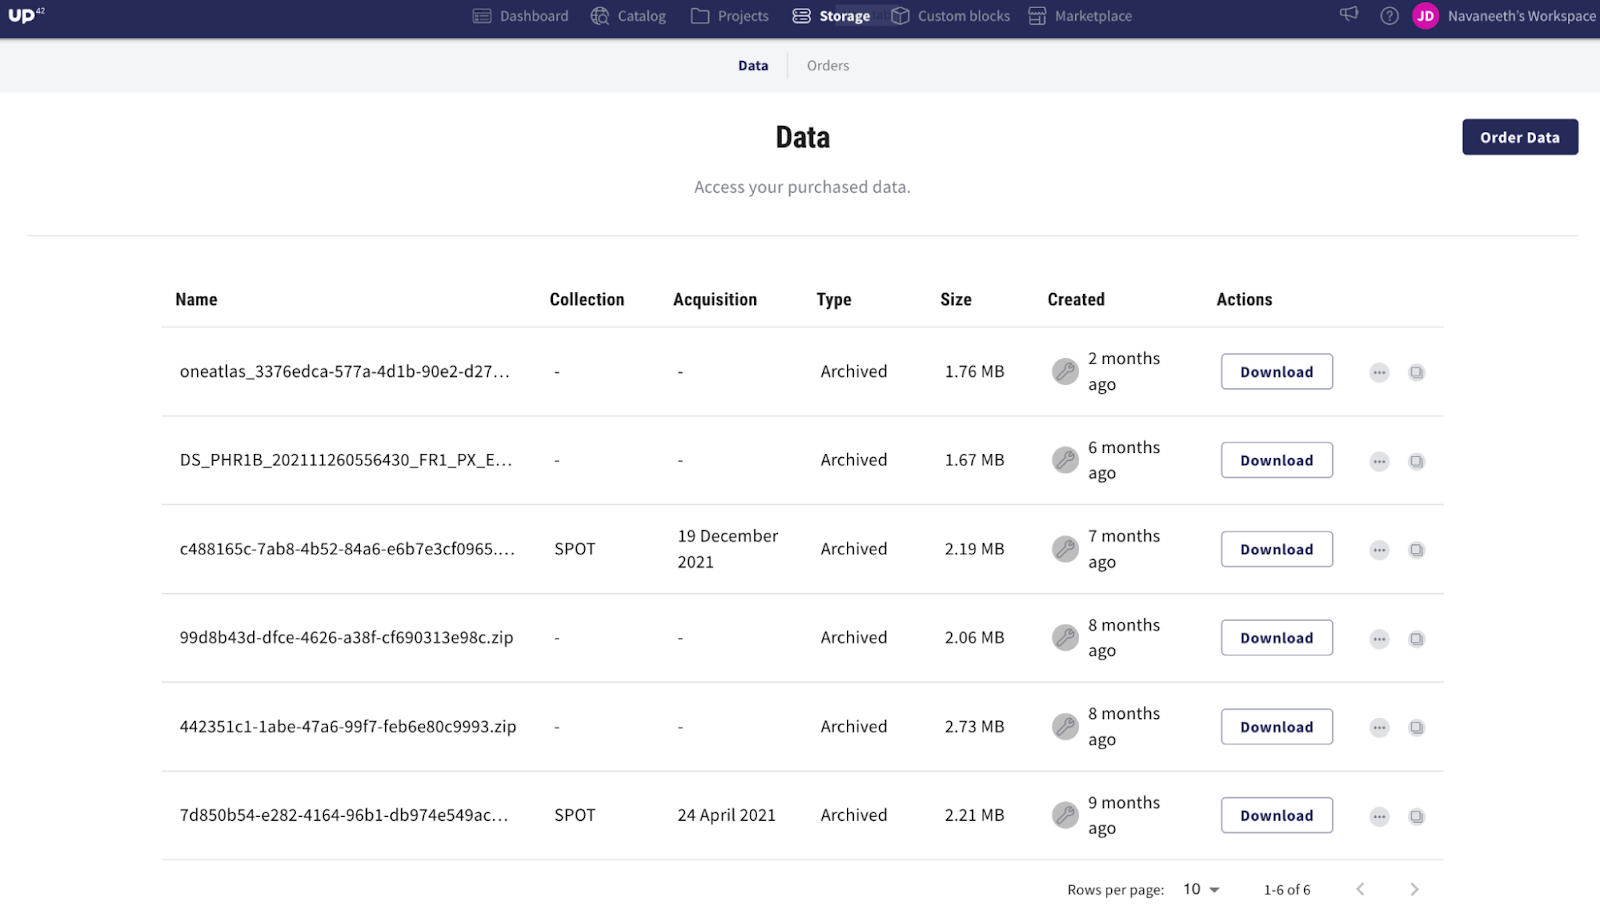This screenshot has width=1600, height=906.
Task: Open the Marketplace
Action: [1080, 16]
